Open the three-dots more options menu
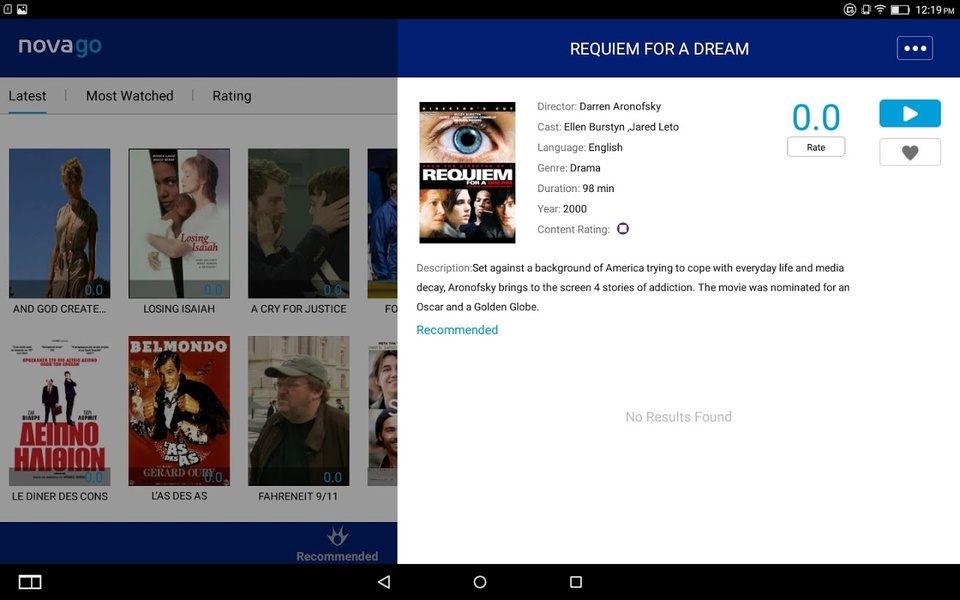Viewport: 960px width, 600px height. [x=915, y=48]
